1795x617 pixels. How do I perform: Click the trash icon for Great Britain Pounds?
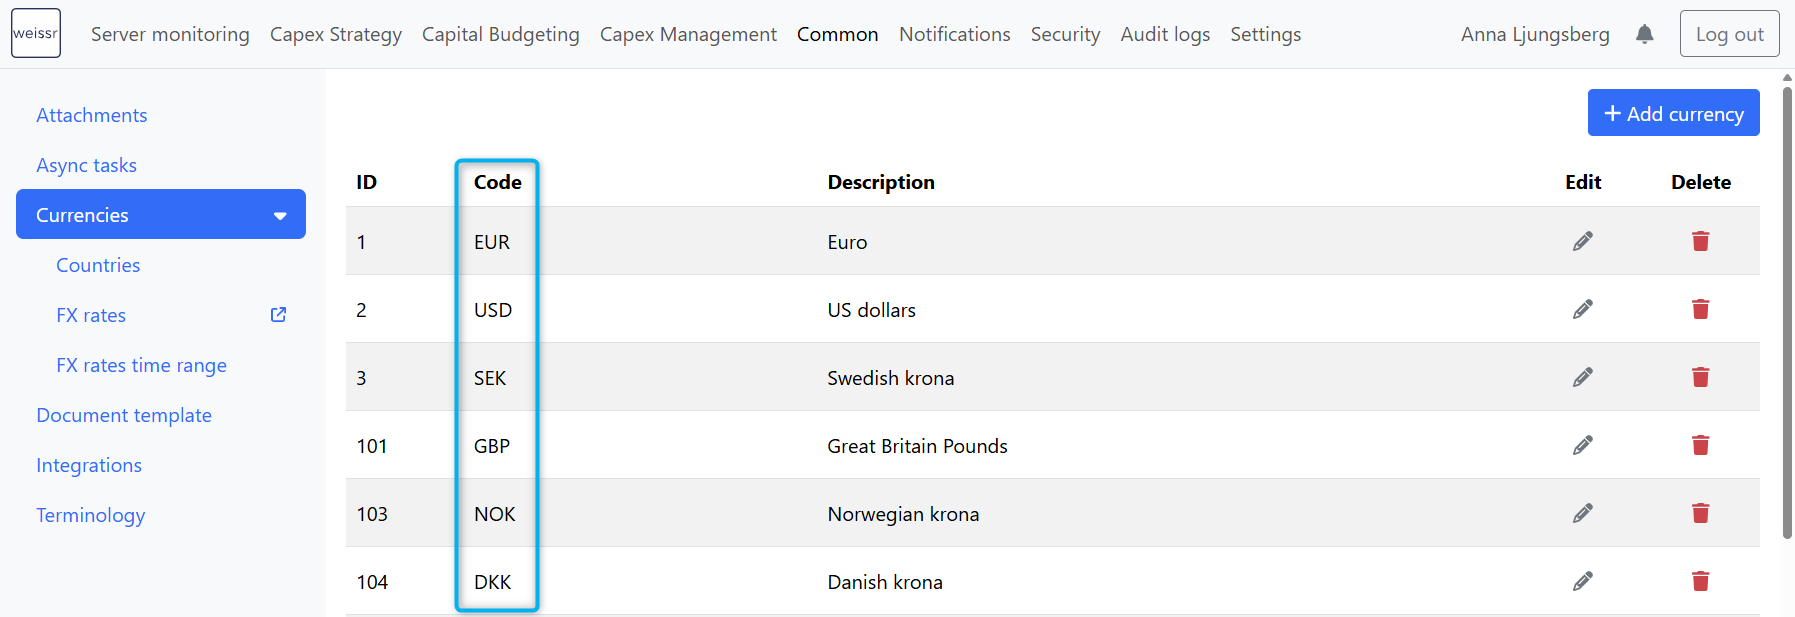click(x=1700, y=445)
